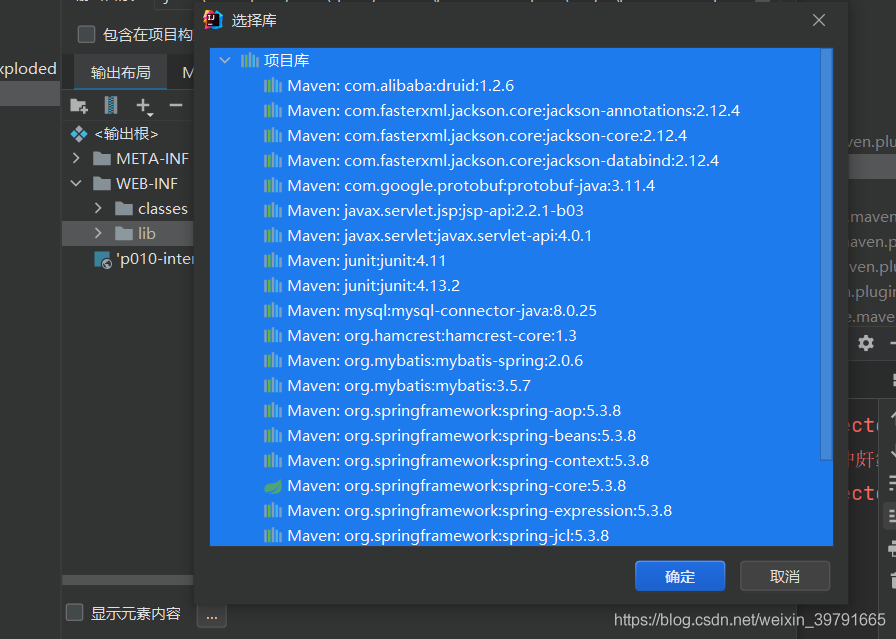Click the library icon beside spring-aop
This screenshot has width=896, height=639.
point(273,411)
